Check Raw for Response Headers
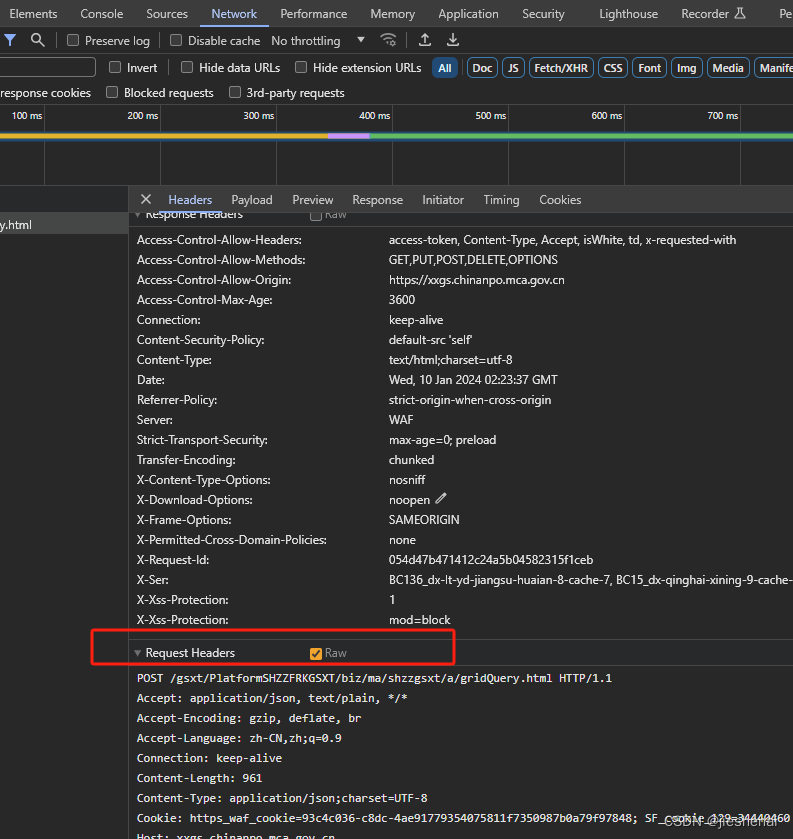 pos(316,215)
